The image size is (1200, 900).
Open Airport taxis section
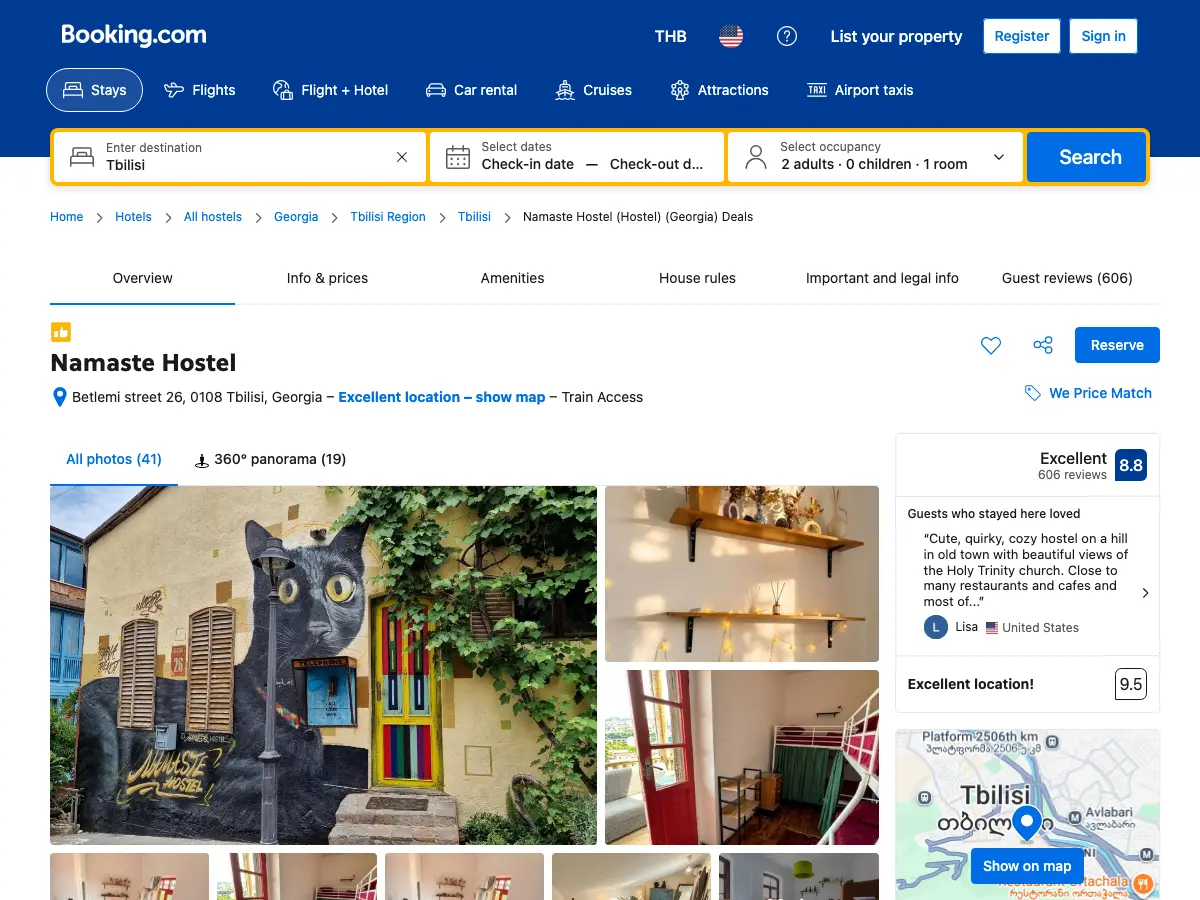(x=860, y=90)
